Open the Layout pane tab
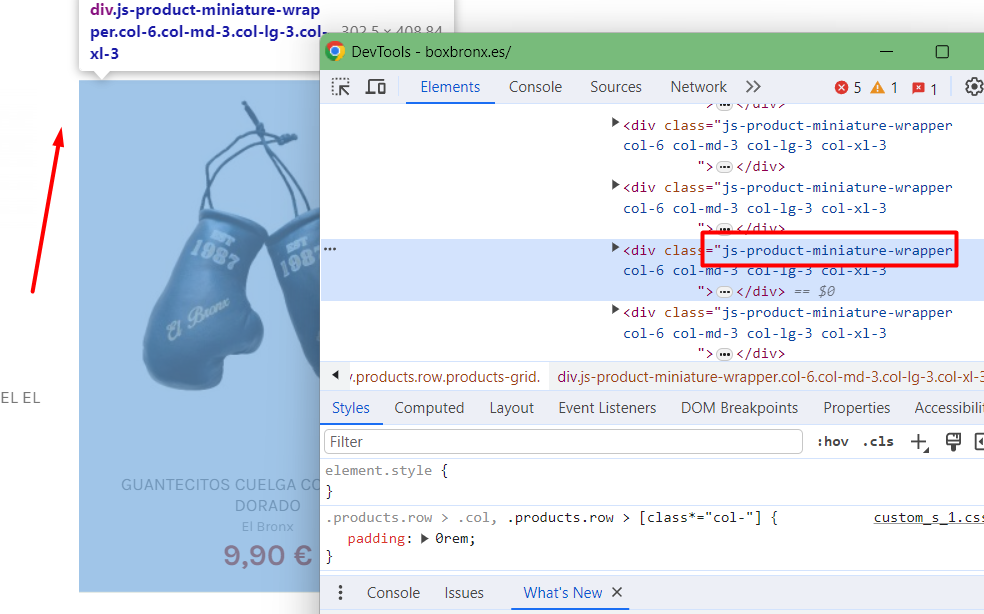 coord(511,408)
